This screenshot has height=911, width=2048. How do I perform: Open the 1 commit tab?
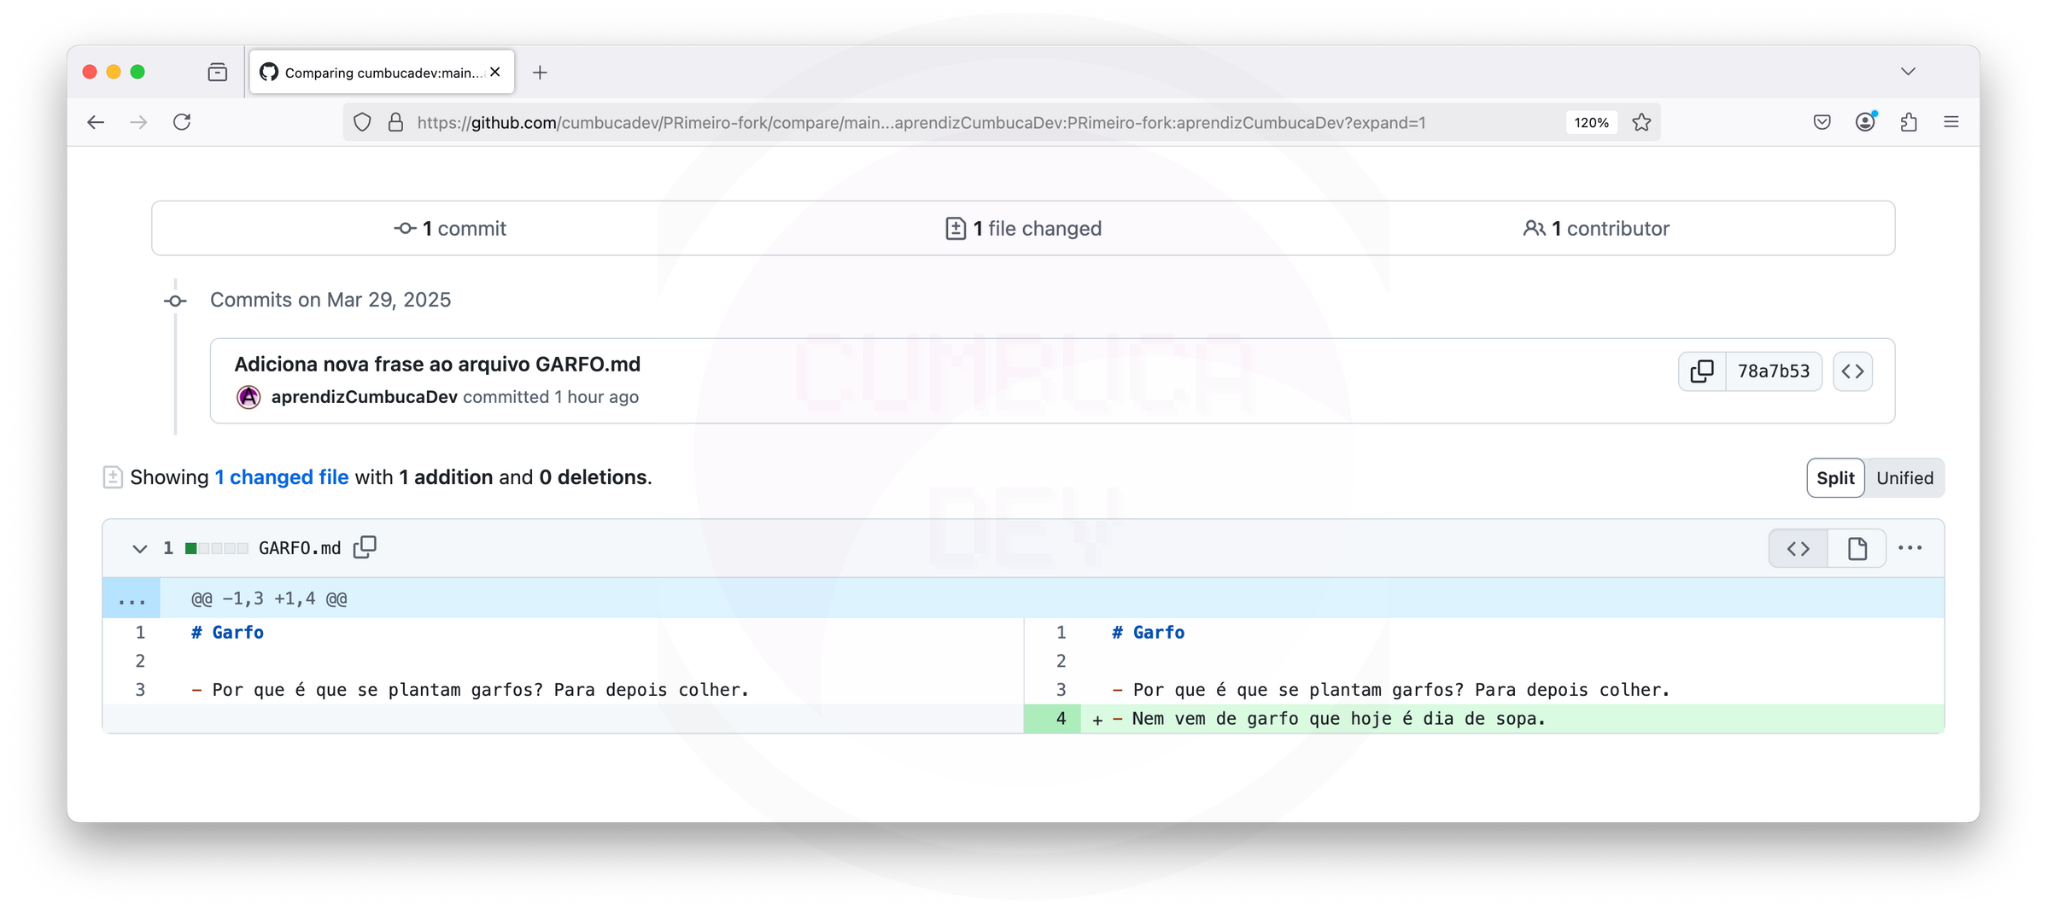pos(450,228)
